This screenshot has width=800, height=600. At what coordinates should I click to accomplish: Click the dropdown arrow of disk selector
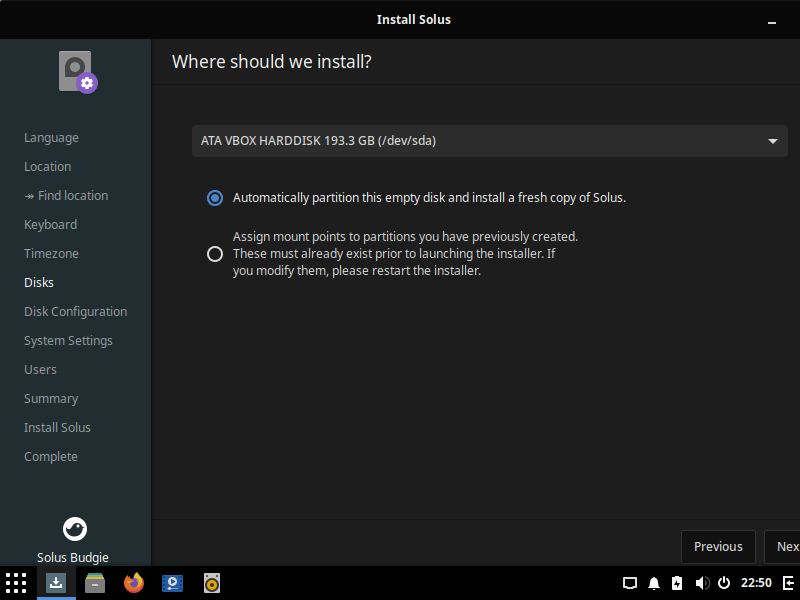pyautogui.click(x=773, y=141)
